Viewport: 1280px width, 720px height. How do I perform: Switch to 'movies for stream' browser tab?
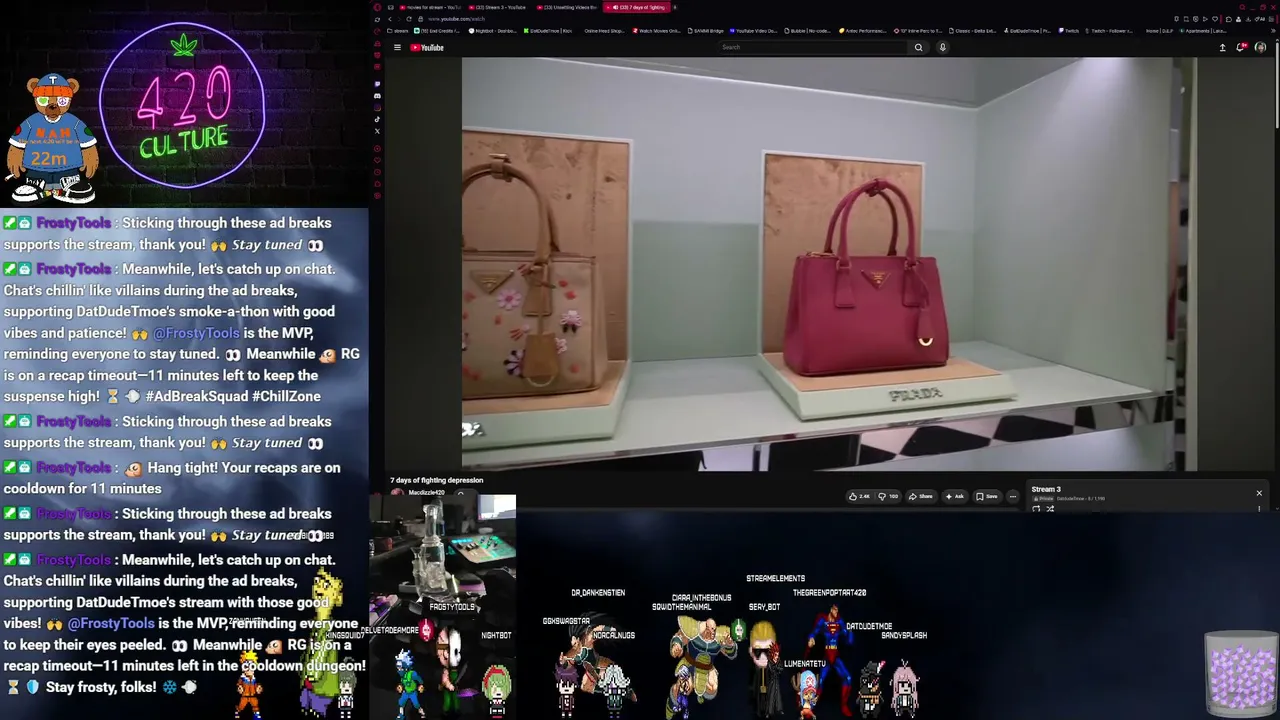point(430,7)
